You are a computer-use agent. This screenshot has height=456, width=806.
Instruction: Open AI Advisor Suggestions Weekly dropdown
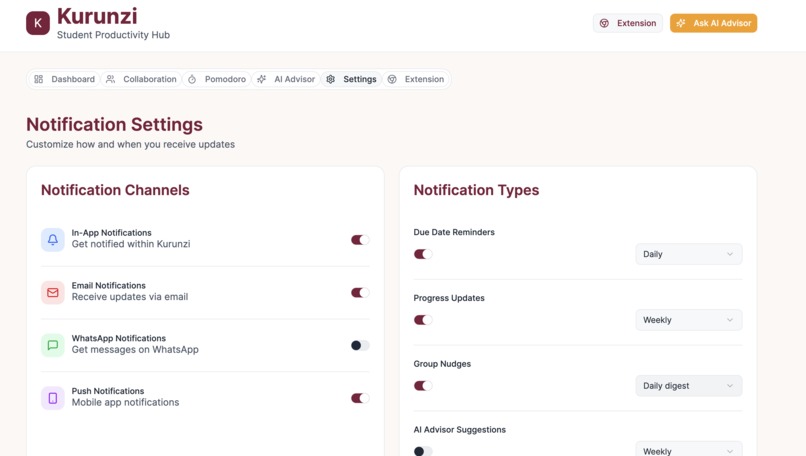tap(689, 449)
